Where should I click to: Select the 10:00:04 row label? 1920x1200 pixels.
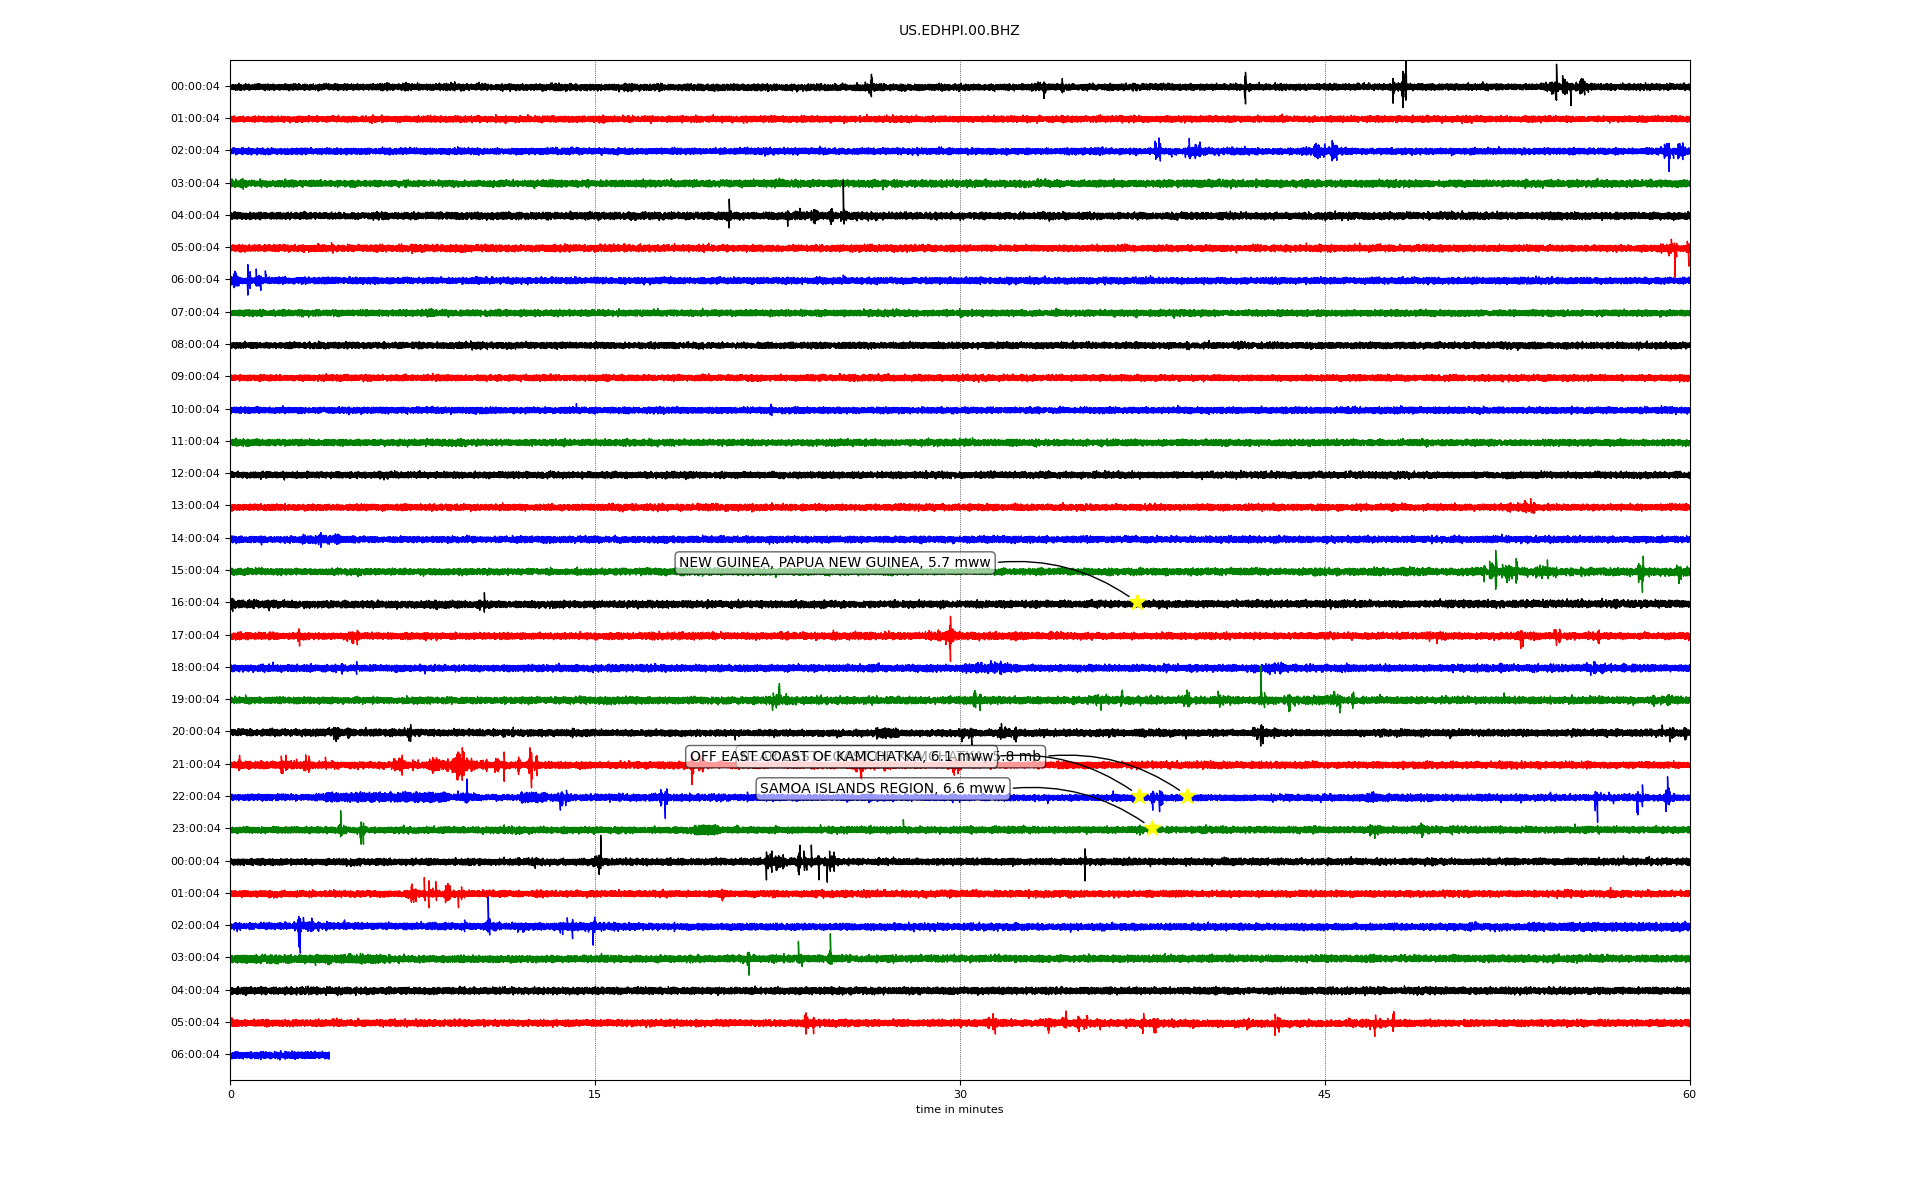coord(195,410)
